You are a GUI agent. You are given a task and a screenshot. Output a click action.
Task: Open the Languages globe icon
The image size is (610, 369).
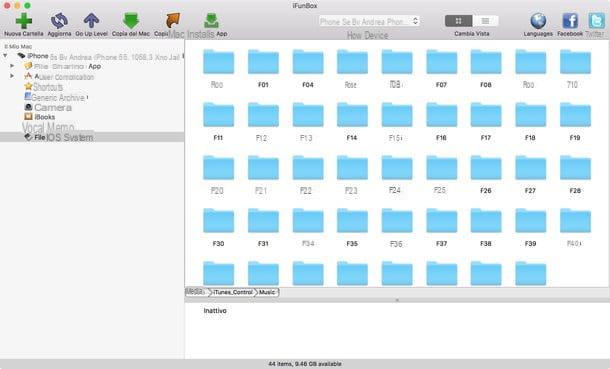pyautogui.click(x=538, y=21)
